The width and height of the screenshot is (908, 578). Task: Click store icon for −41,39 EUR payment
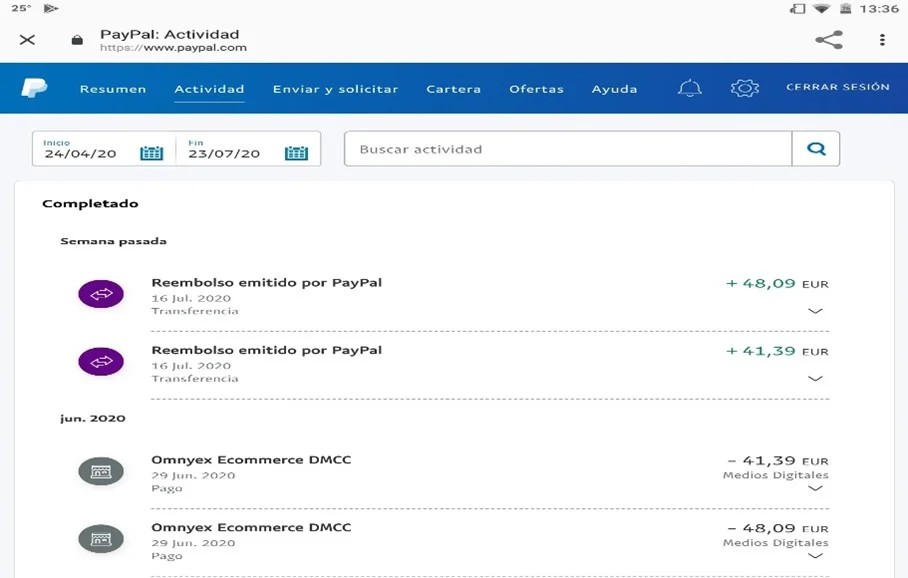tap(101, 471)
